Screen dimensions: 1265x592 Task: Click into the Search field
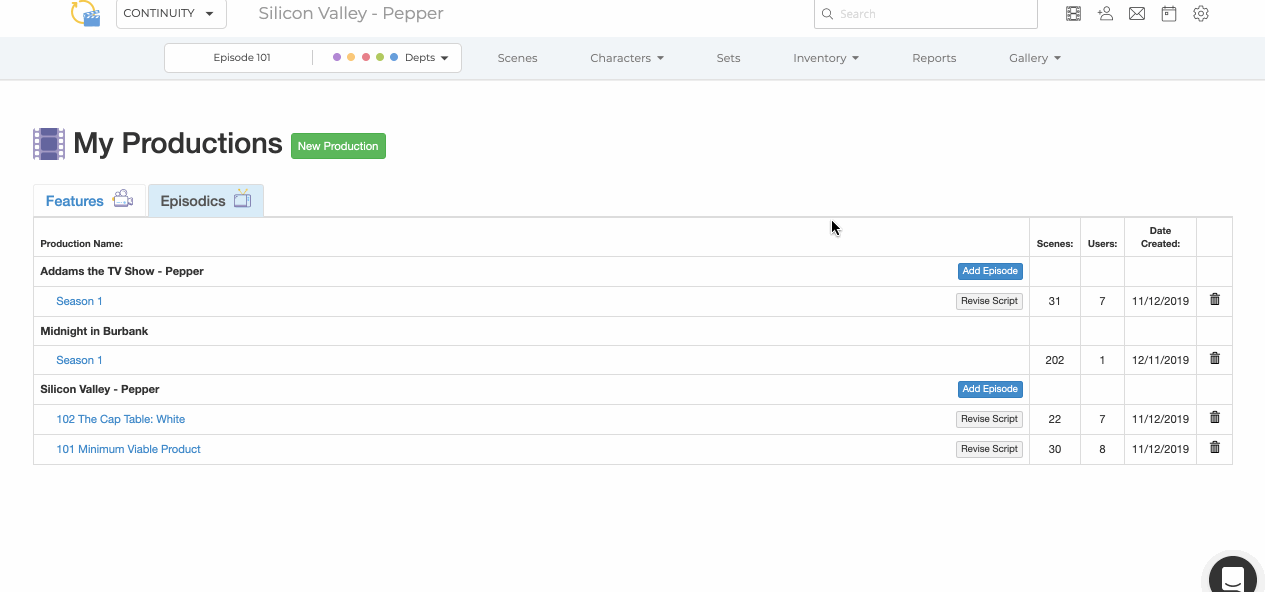pyautogui.click(x=926, y=14)
